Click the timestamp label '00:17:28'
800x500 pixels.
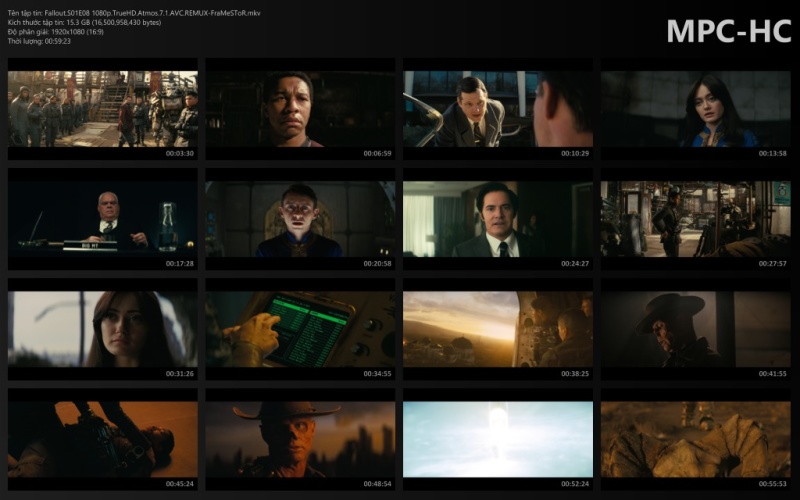point(180,264)
